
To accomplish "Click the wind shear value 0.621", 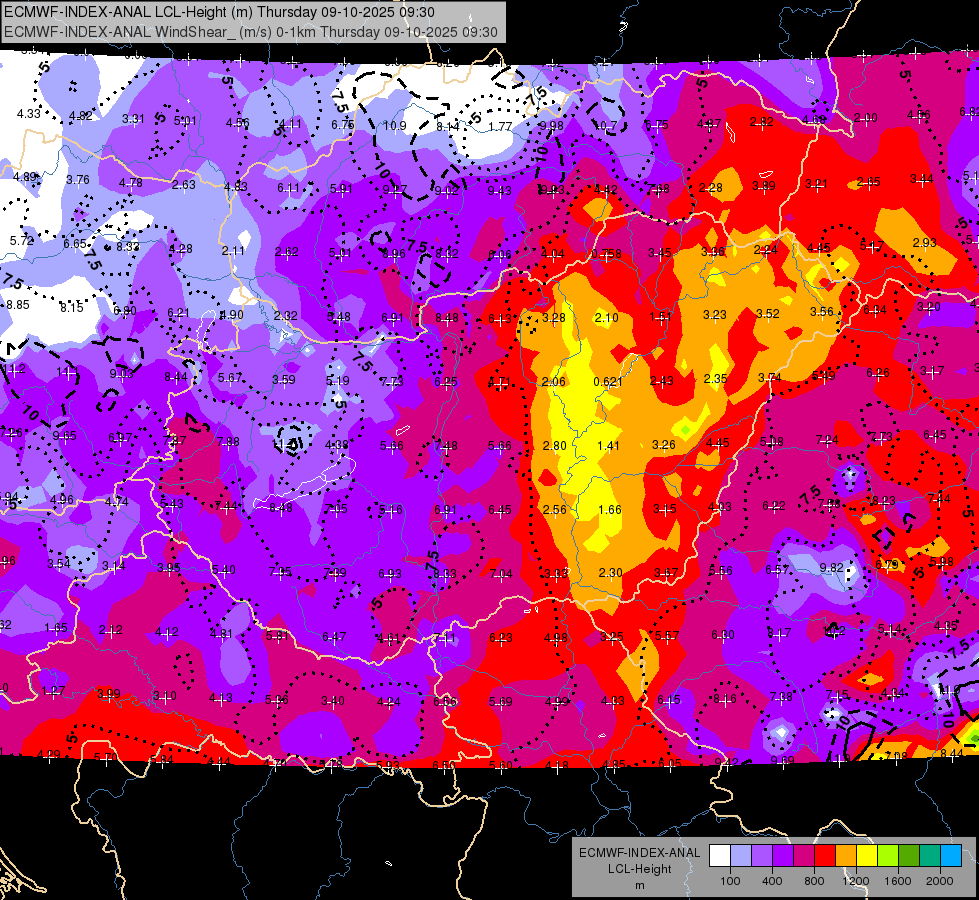I will coord(608,382).
